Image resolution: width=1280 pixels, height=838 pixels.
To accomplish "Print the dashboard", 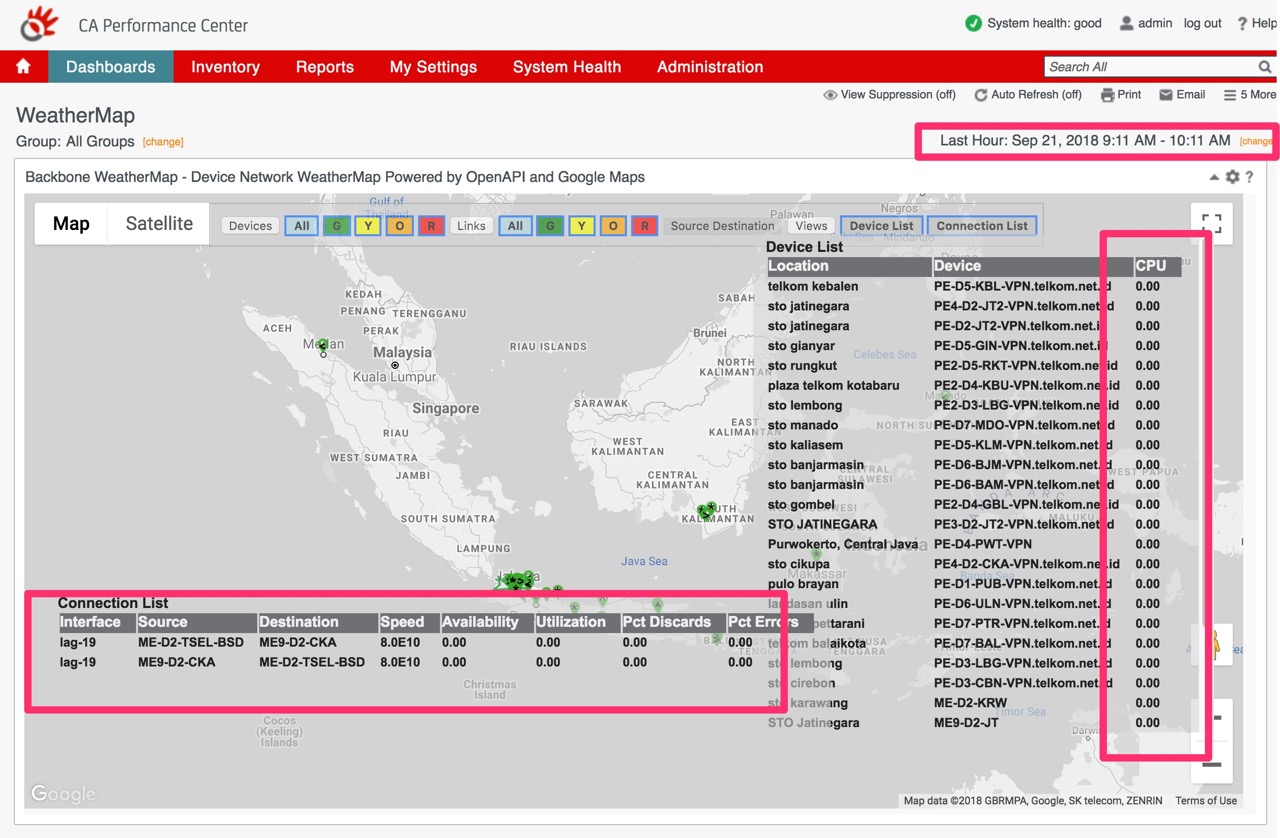I will point(1121,95).
